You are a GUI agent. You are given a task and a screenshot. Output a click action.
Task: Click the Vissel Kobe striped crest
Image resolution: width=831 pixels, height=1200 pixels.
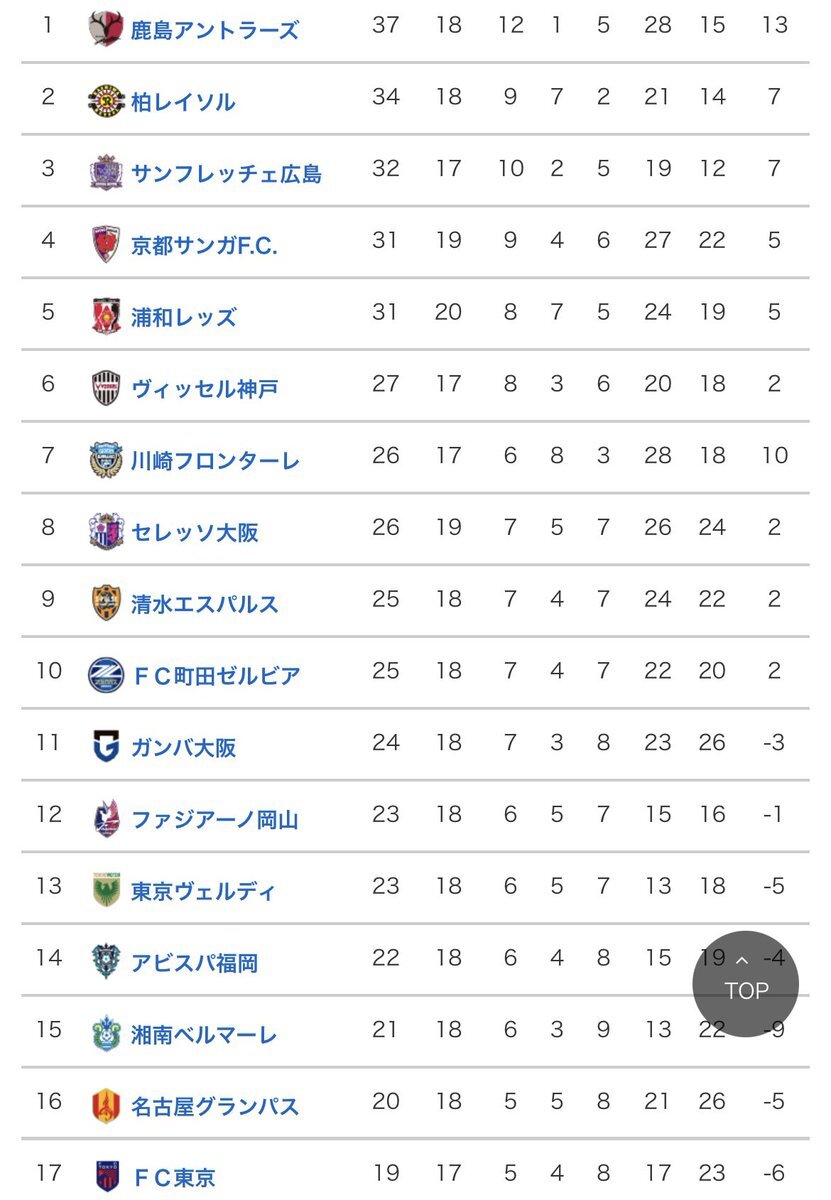[x=105, y=387]
